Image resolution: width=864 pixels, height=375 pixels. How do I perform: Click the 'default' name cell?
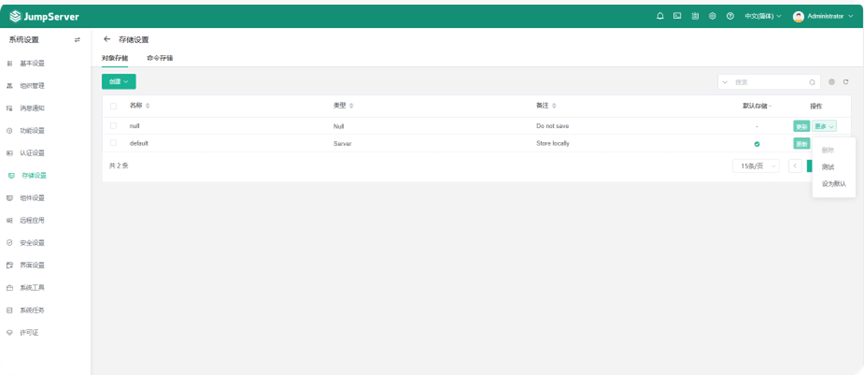click(139, 143)
